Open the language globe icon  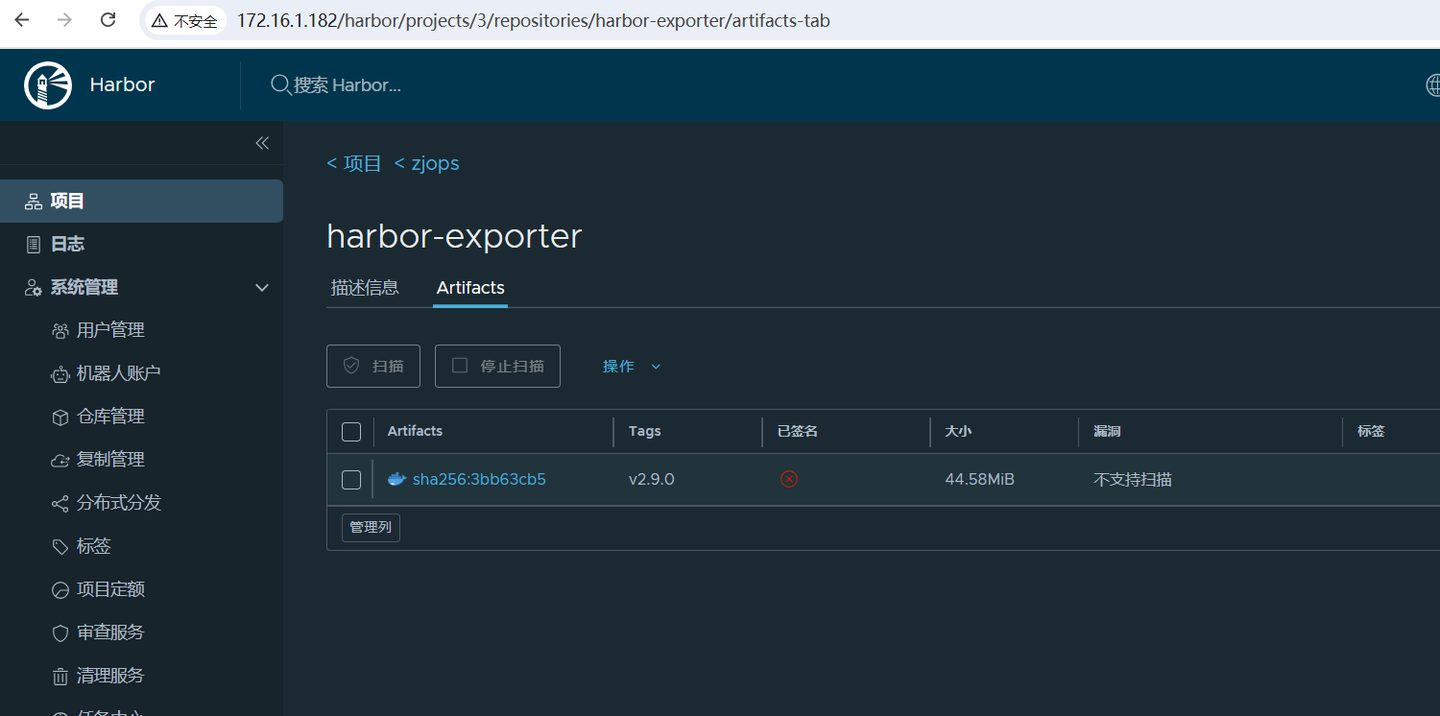pyautogui.click(x=1432, y=85)
